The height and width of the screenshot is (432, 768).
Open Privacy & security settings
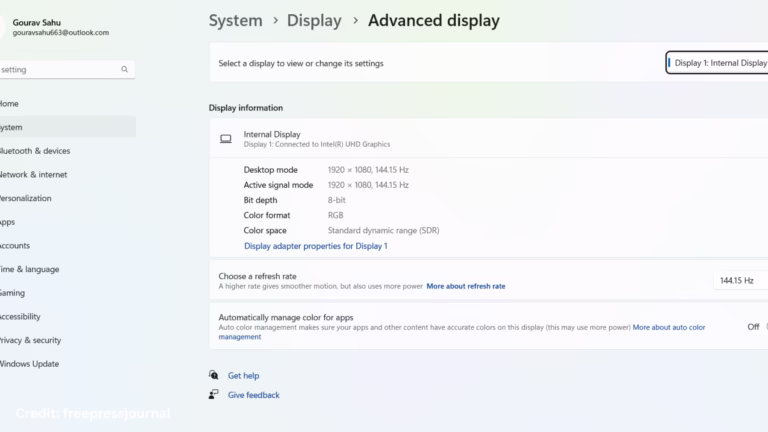coord(68,340)
